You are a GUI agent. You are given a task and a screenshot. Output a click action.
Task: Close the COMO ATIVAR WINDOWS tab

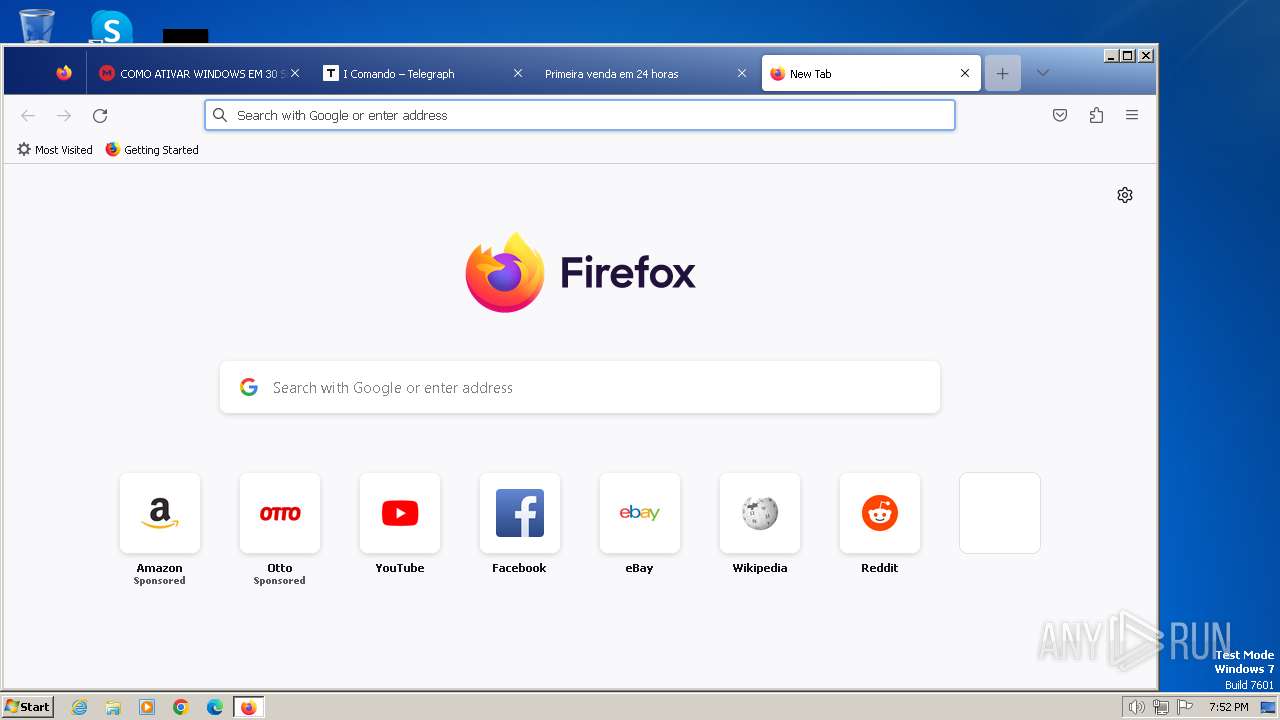point(295,73)
